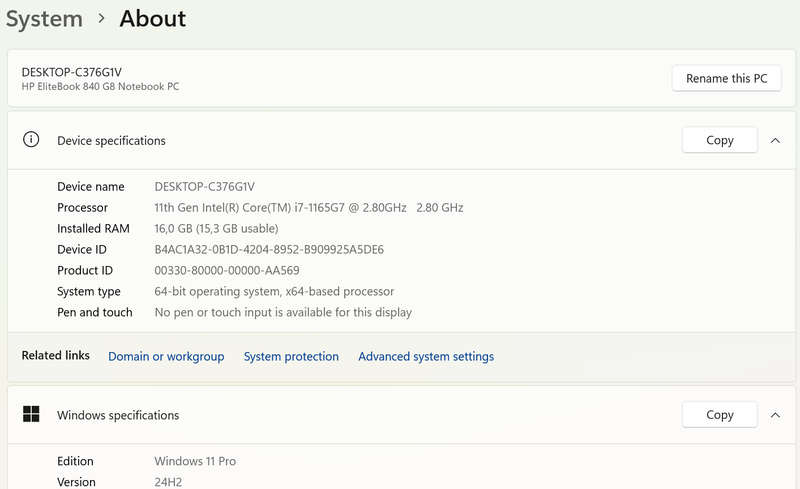Click Device ID value B4AC1A32-0B1D-4204-8952-B909925A5DE6
The image size is (800, 489).
pyautogui.click(x=269, y=249)
